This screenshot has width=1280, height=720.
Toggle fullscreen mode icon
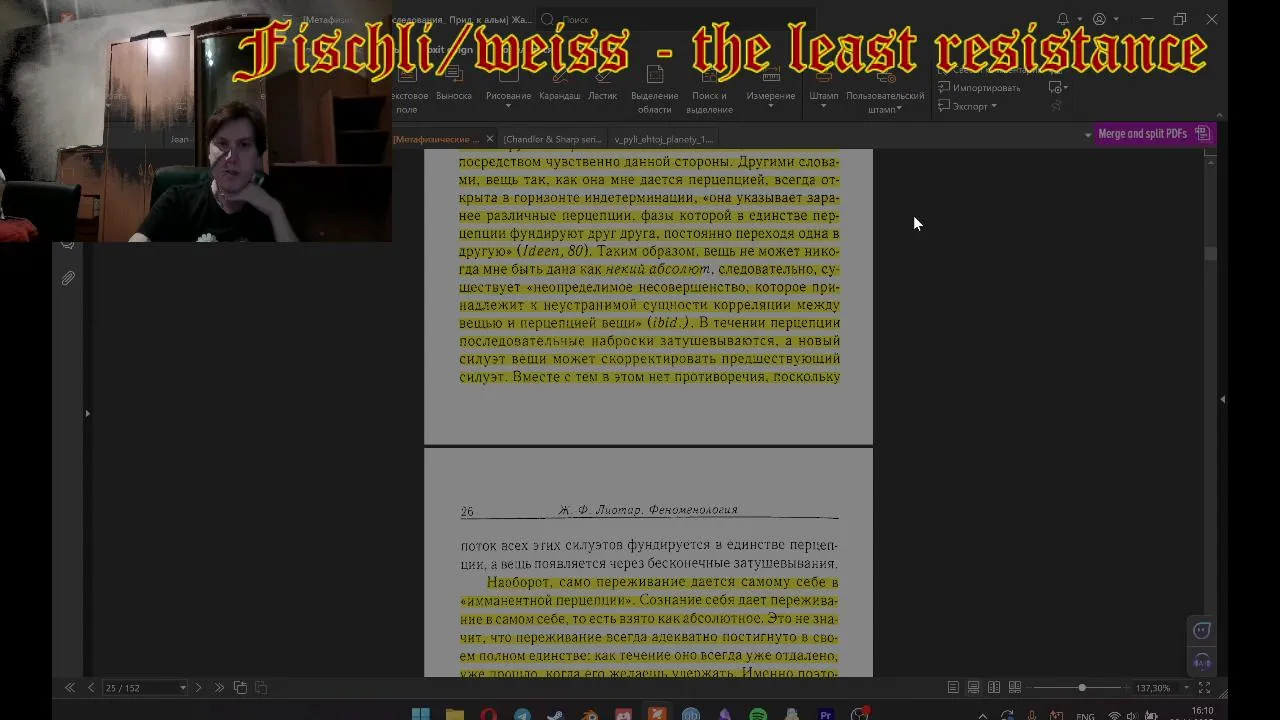pyautogui.click(x=1204, y=688)
